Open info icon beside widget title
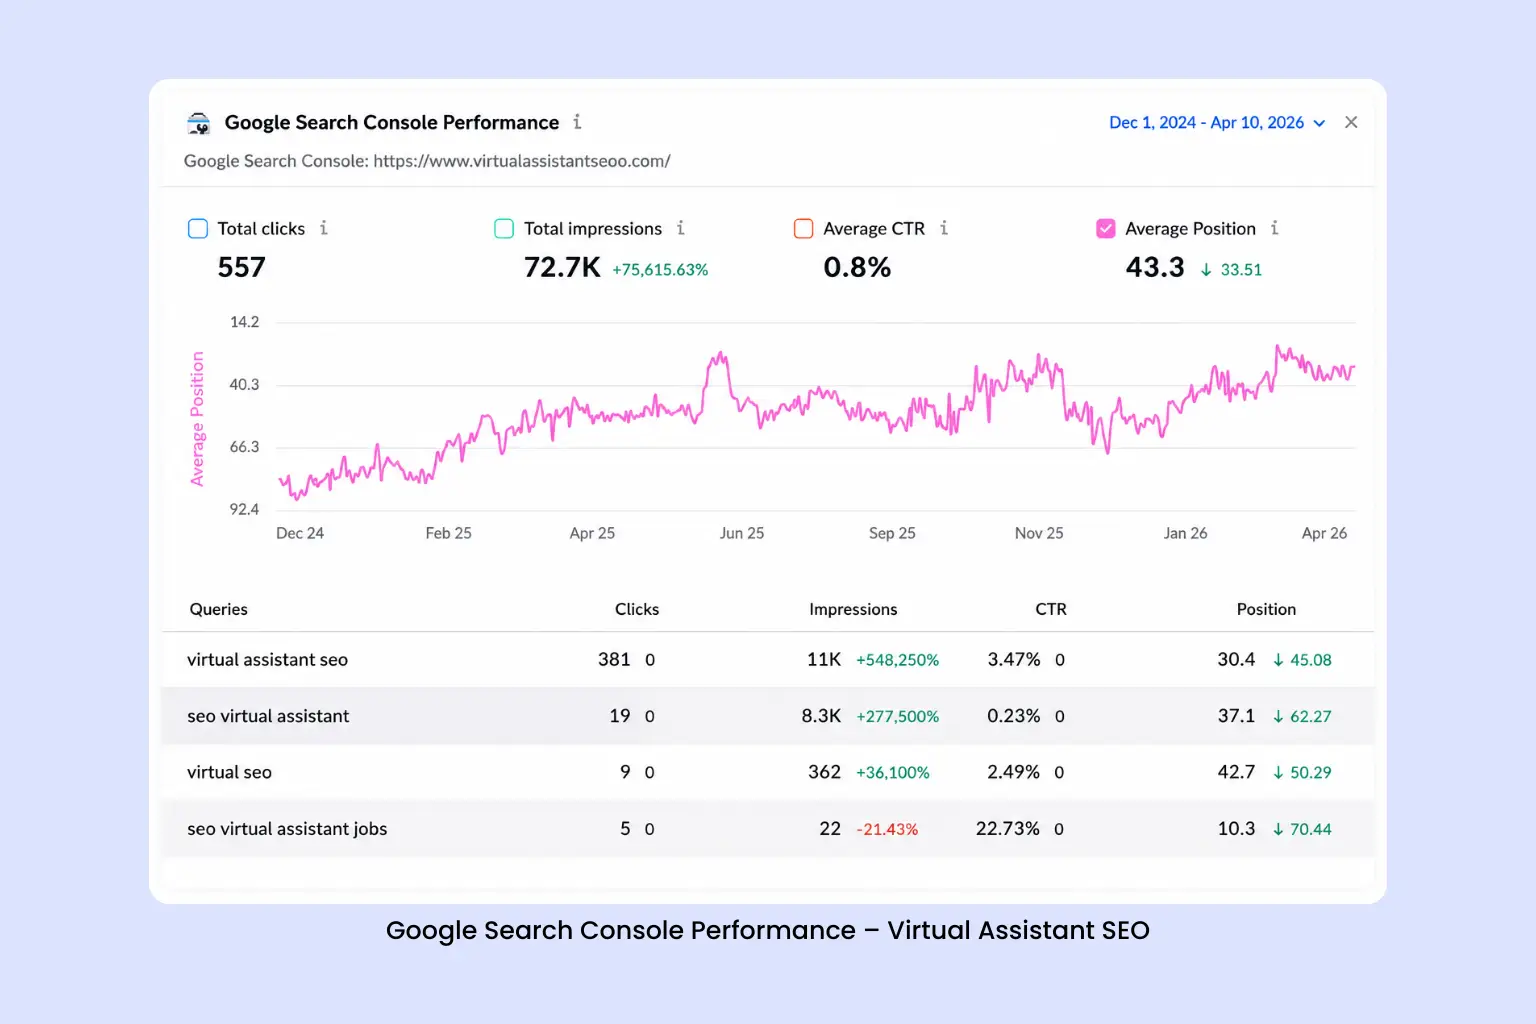 coord(577,122)
